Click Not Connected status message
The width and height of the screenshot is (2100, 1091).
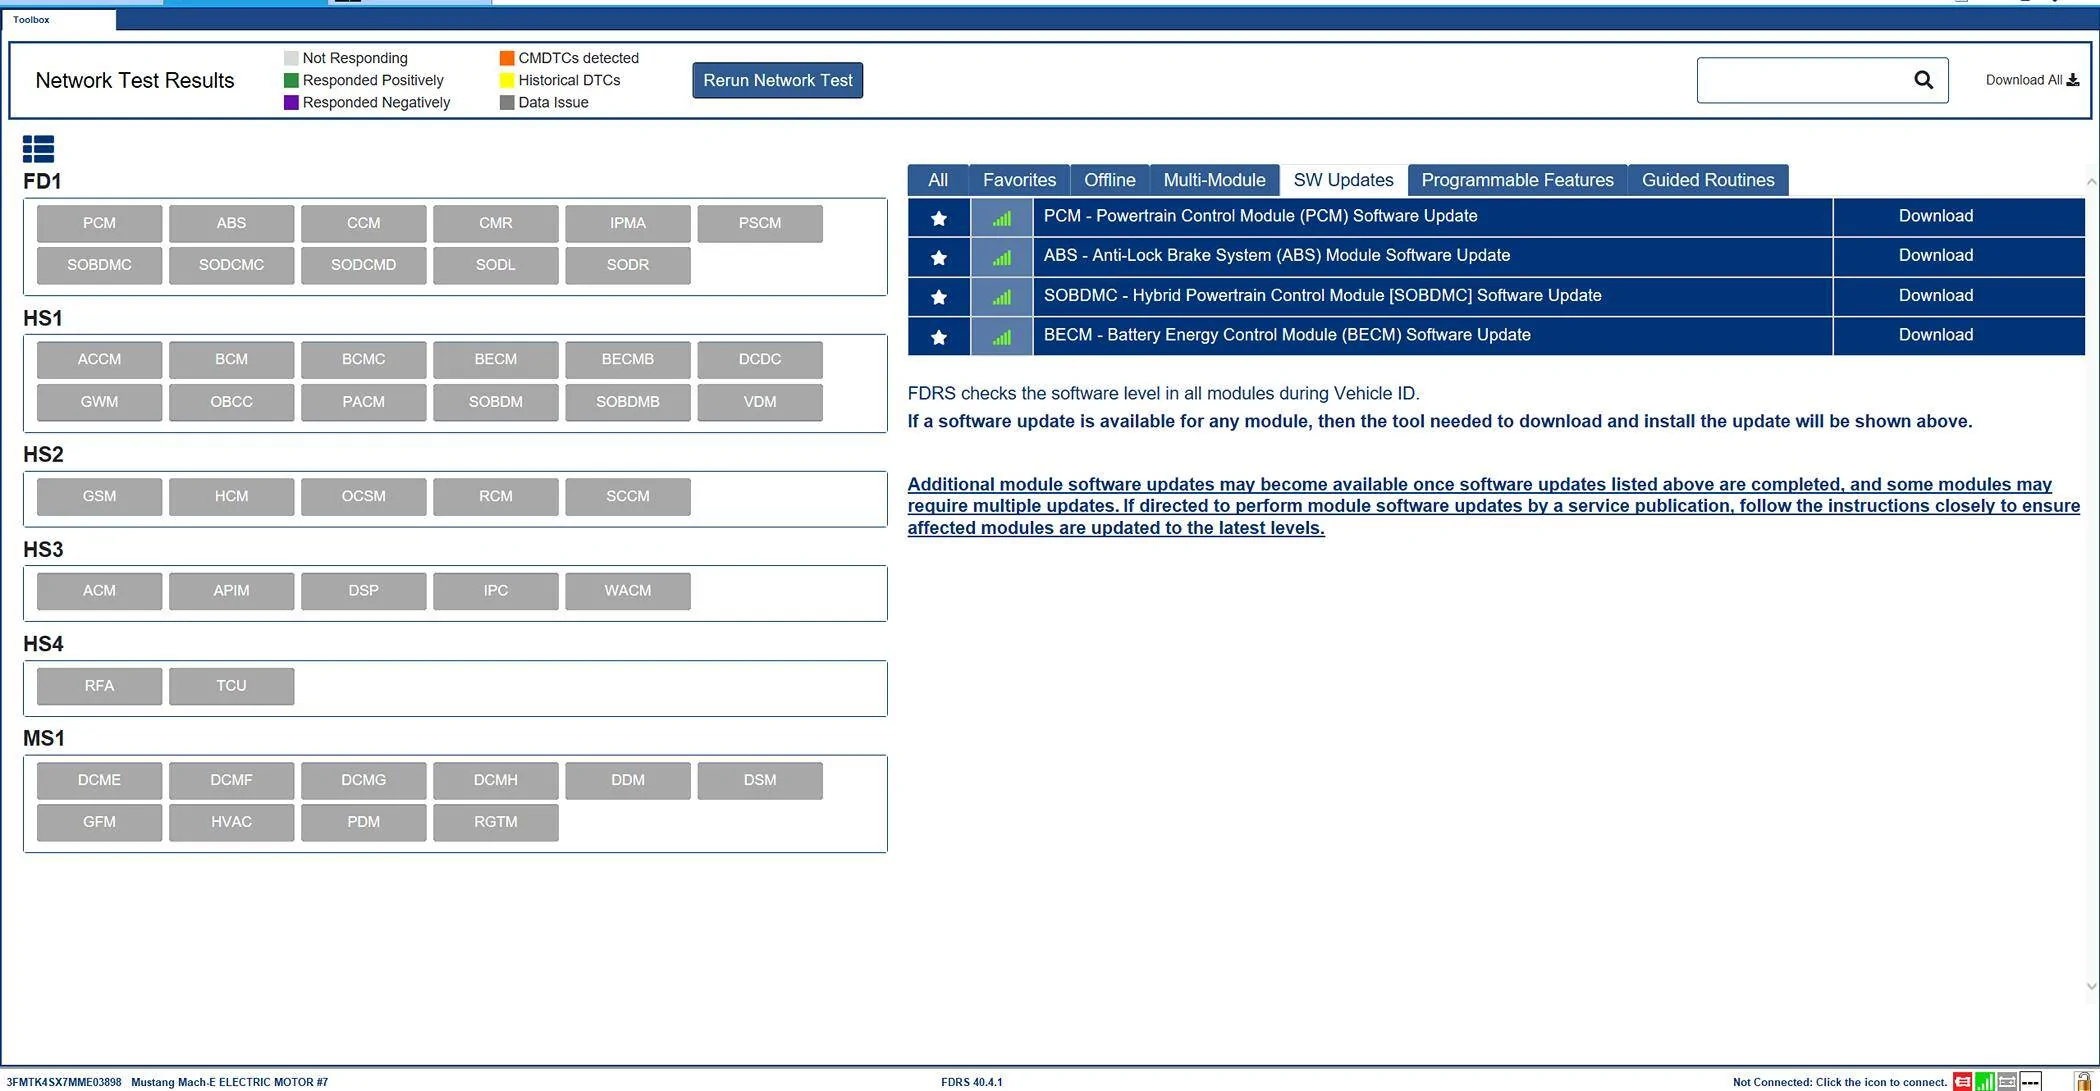[1839, 1082]
